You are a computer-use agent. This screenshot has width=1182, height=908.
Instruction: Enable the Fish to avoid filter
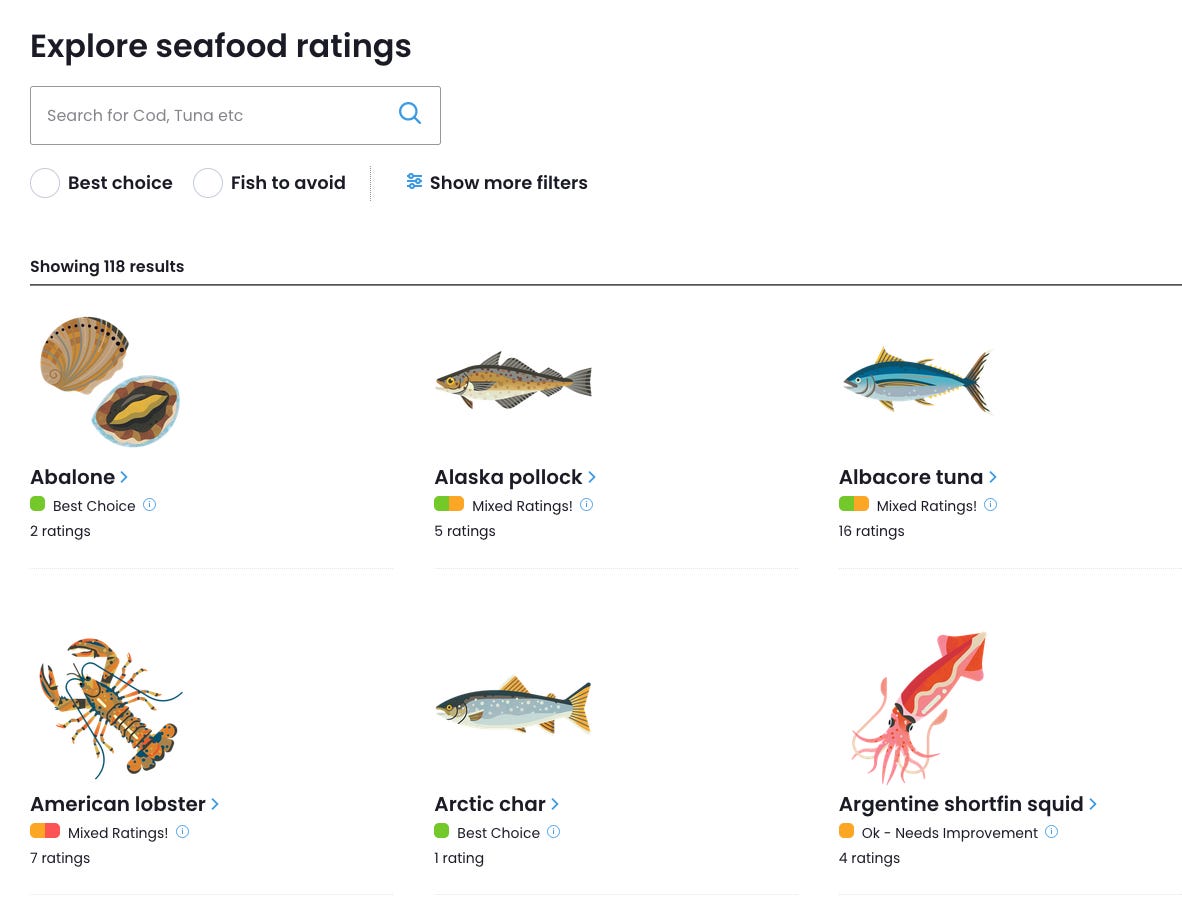coord(208,183)
